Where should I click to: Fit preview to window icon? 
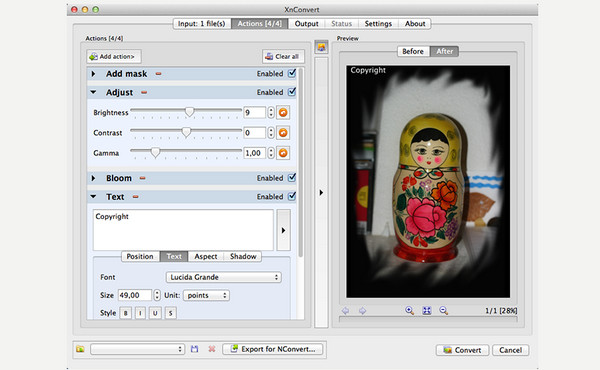coord(427,310)
